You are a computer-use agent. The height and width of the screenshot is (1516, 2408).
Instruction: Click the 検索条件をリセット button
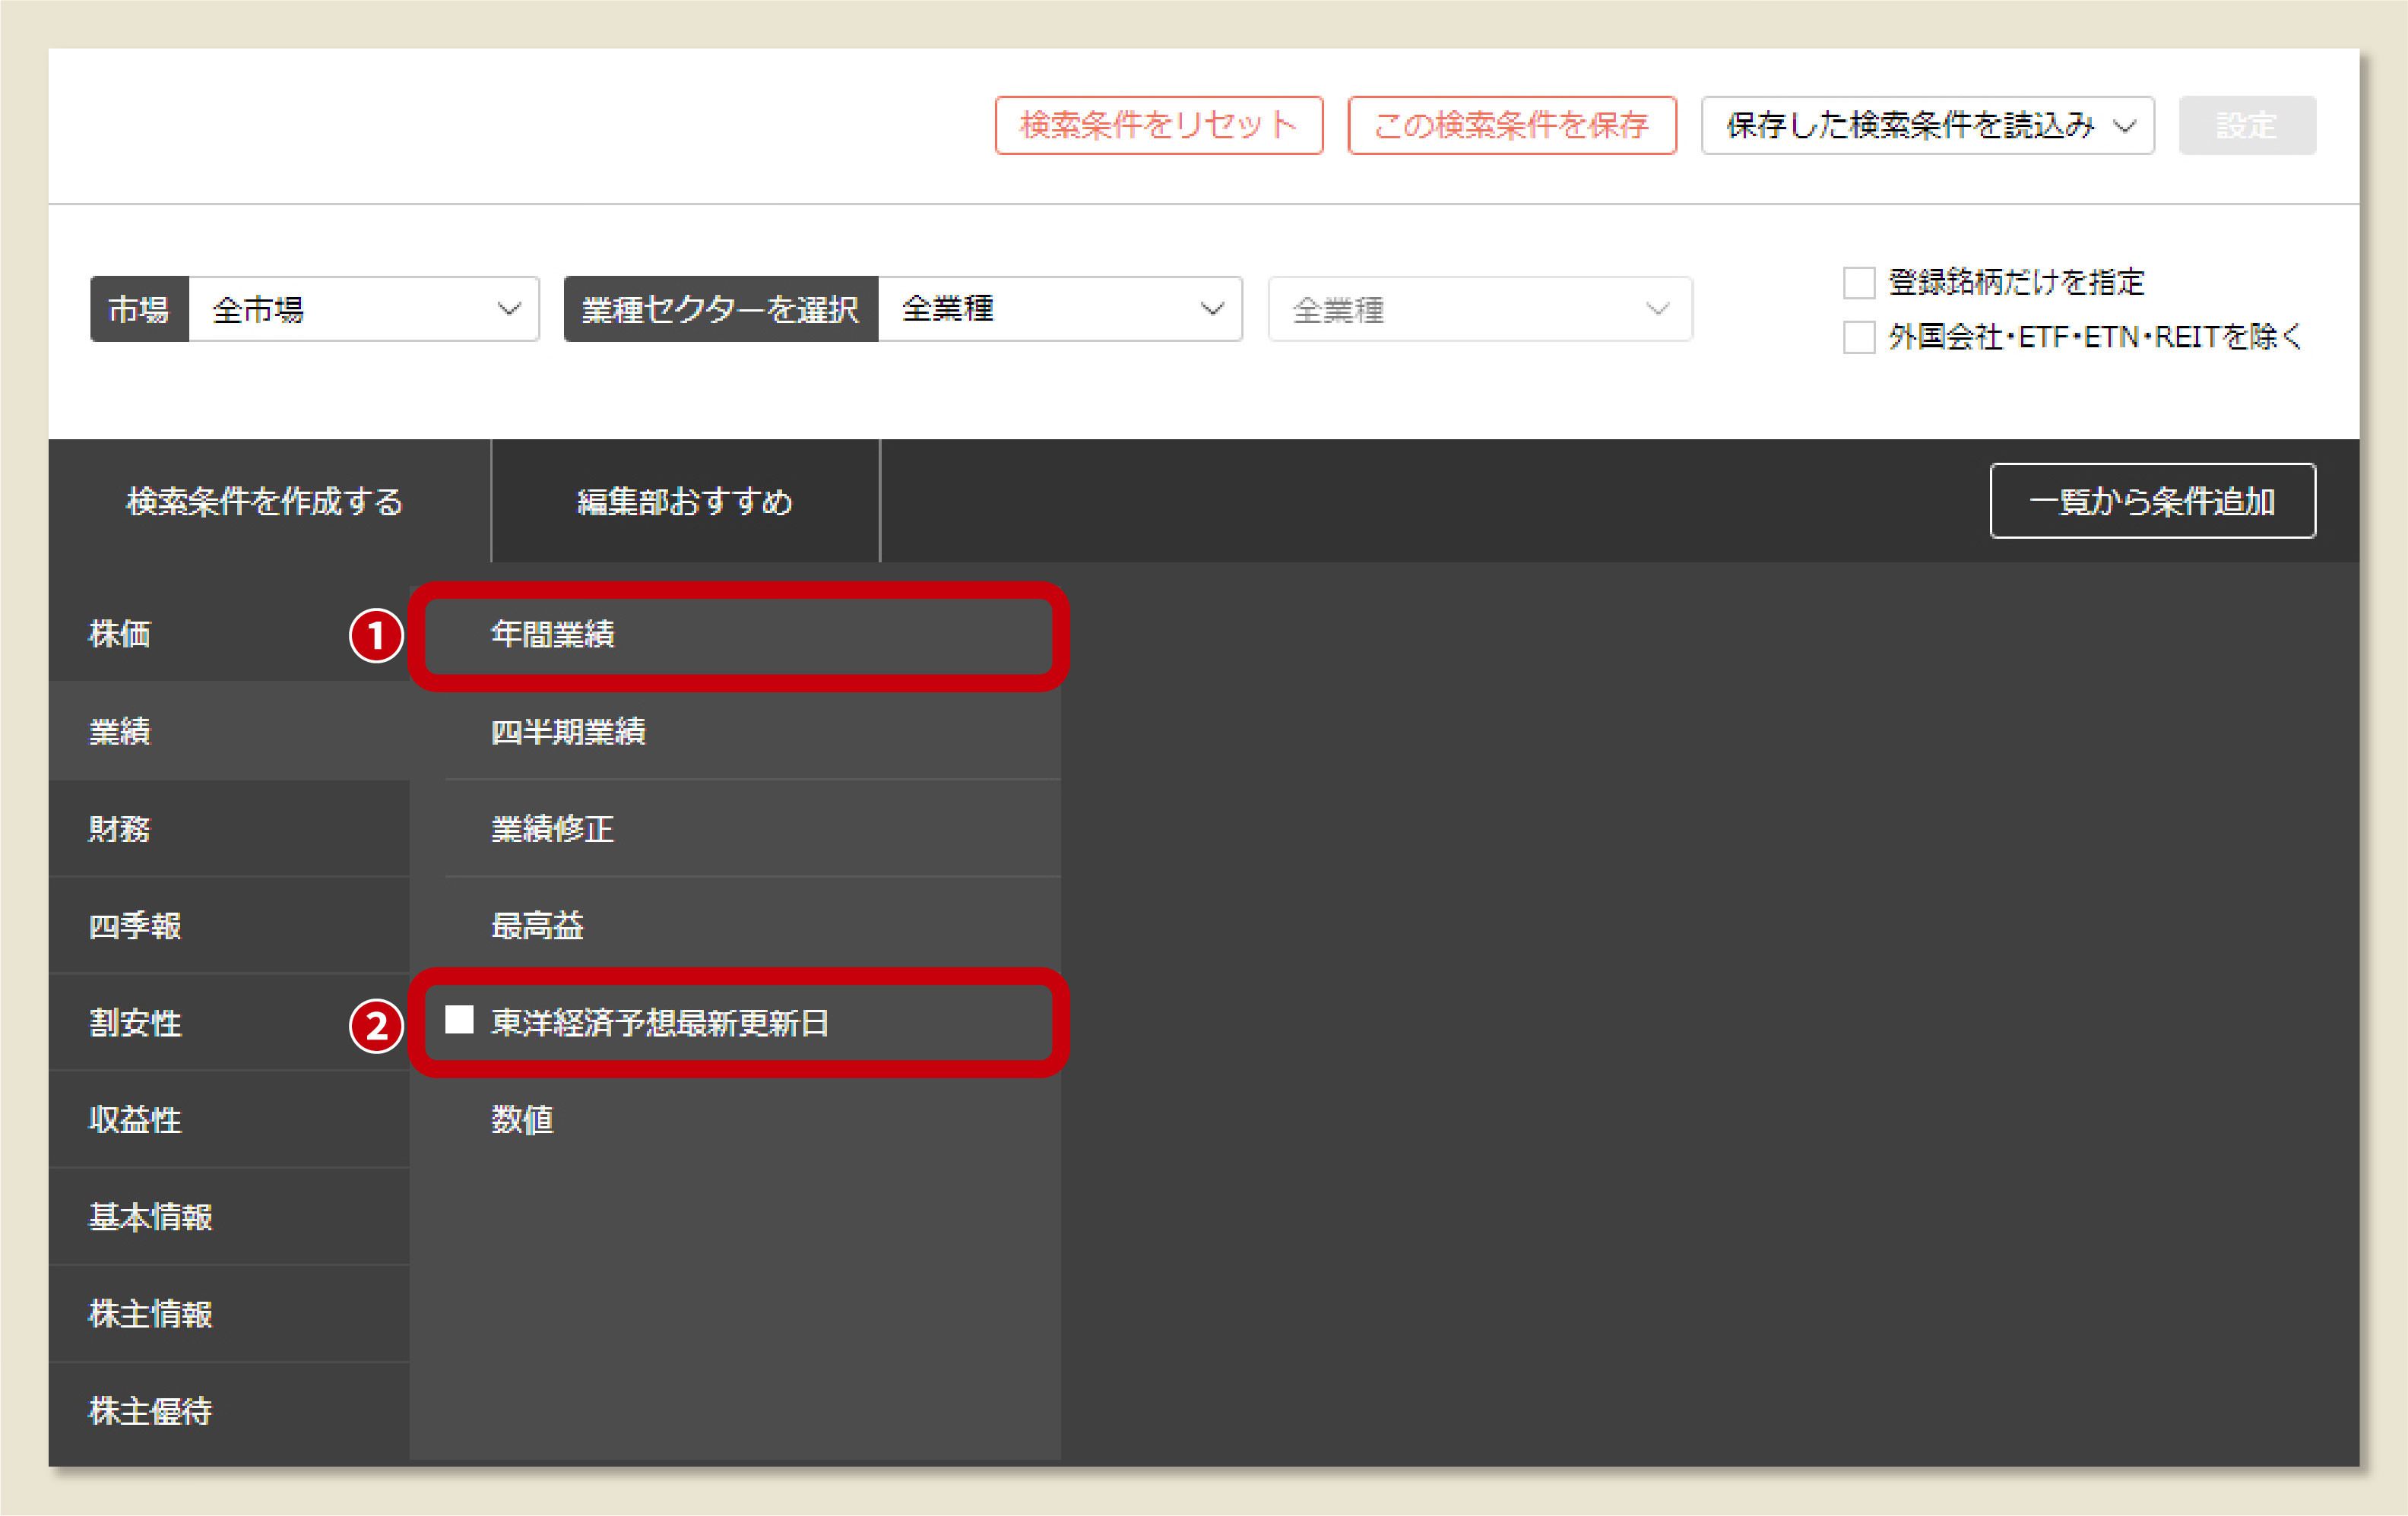pyautogui.click(x=1158, y=125)
